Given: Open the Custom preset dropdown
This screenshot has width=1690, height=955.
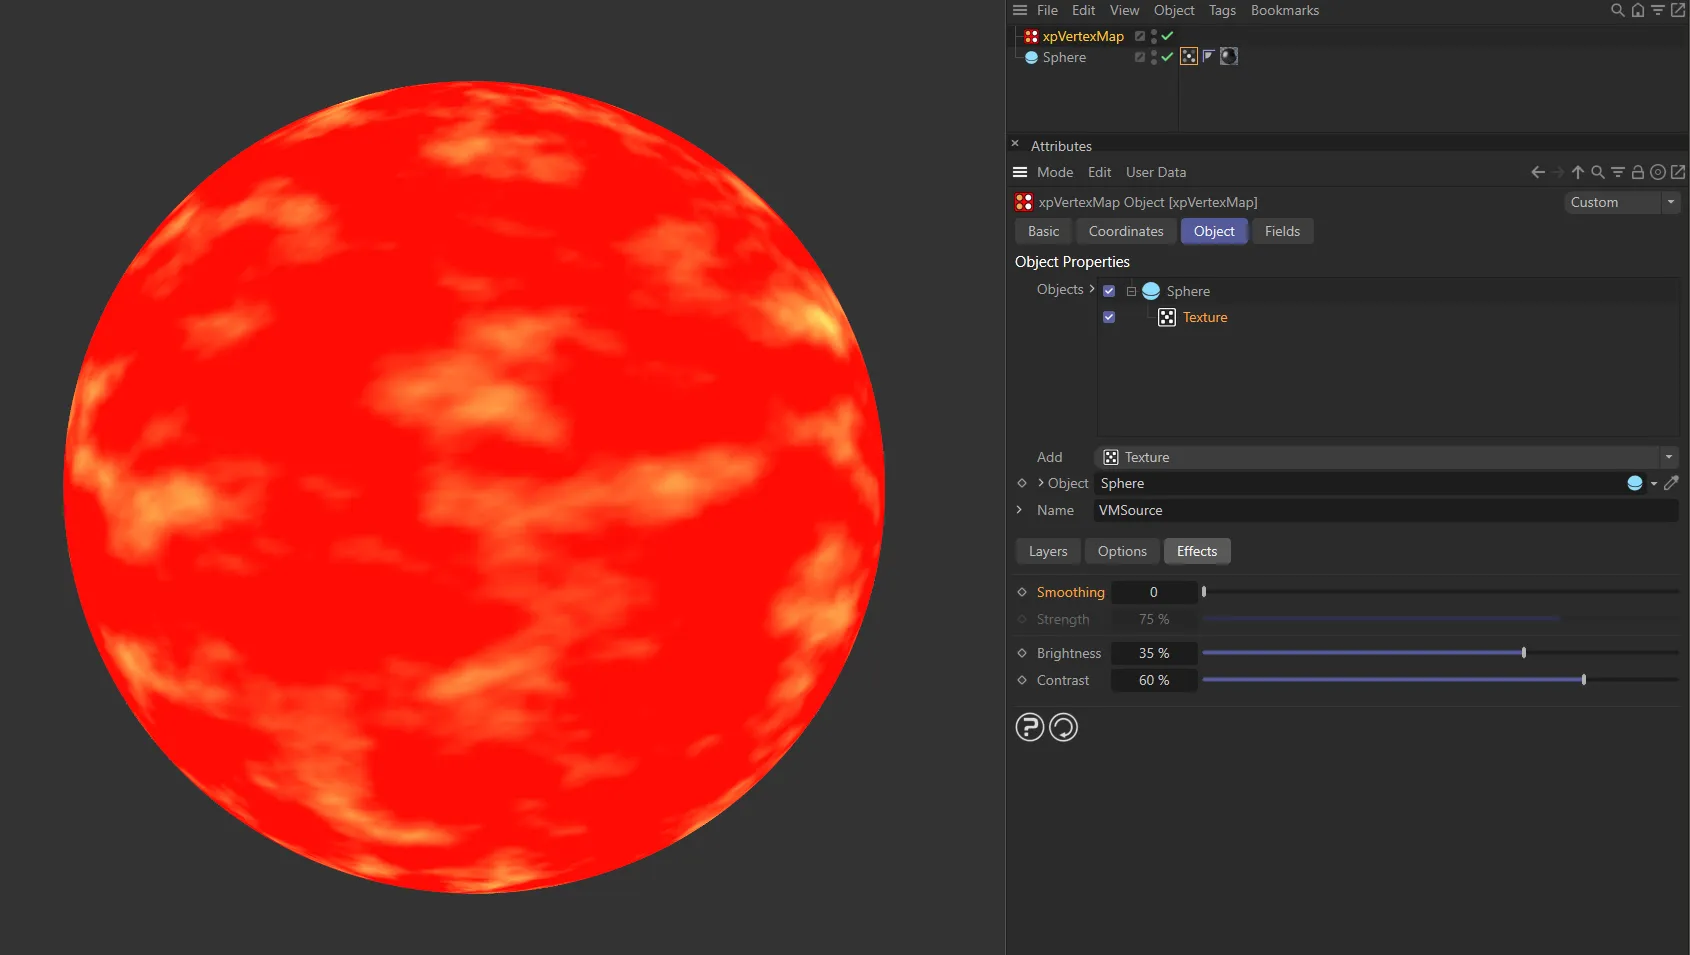Looking at the screenshot, I should 1670,202.
